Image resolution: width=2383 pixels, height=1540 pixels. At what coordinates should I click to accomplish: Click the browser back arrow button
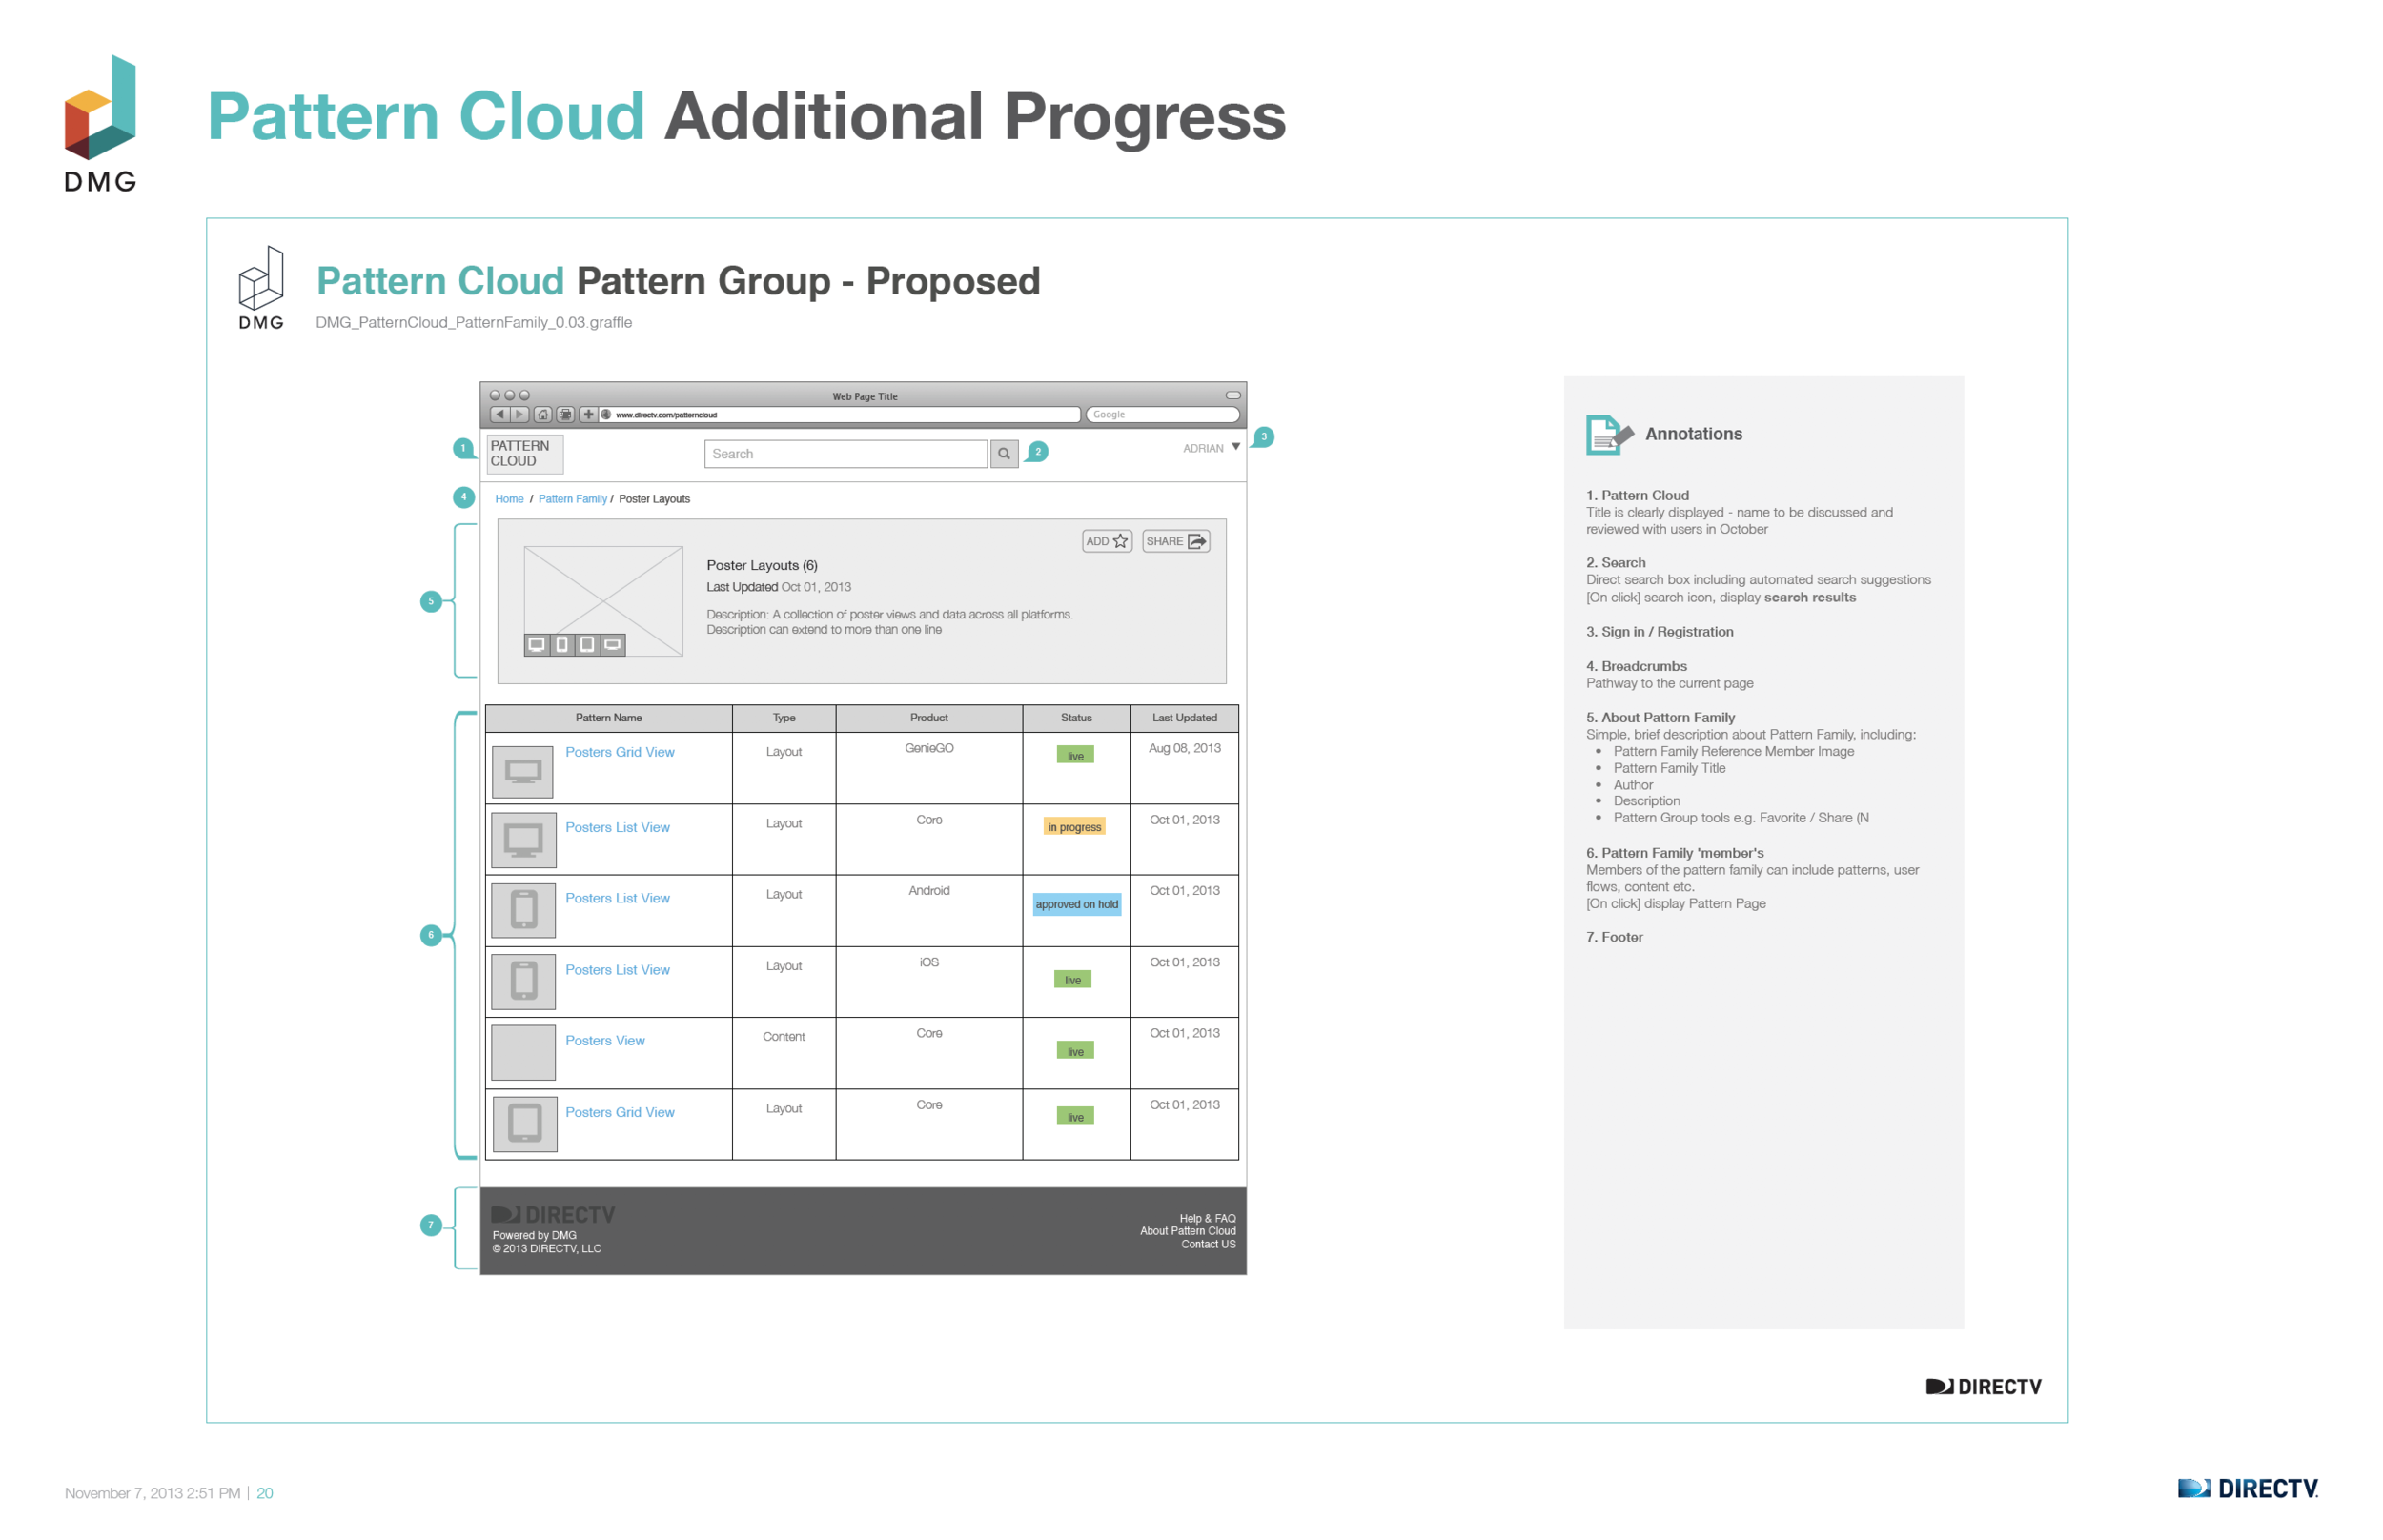(x=499, y=414)
